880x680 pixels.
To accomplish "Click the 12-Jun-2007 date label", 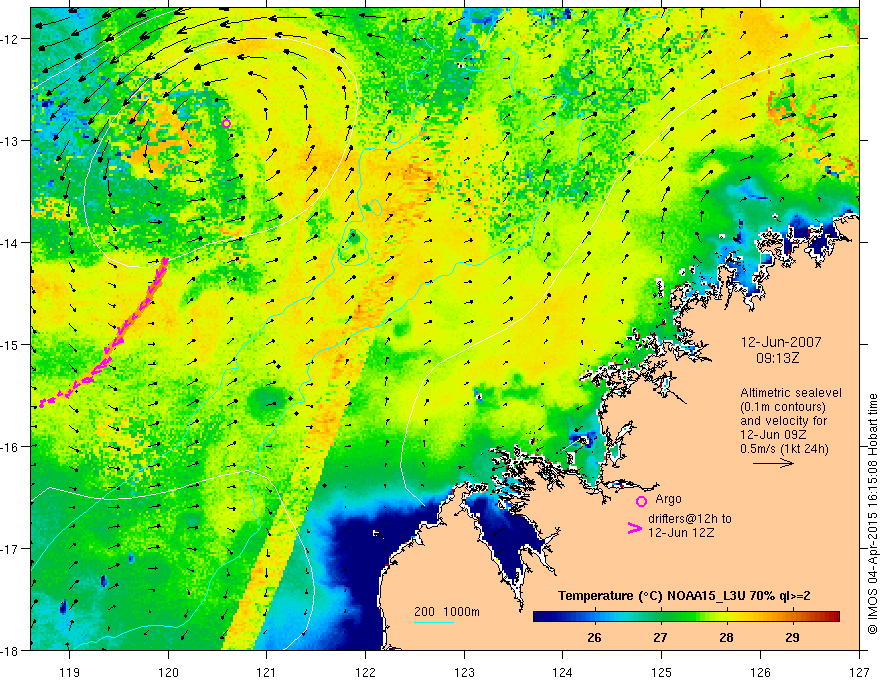I will [x=781, y=342].
